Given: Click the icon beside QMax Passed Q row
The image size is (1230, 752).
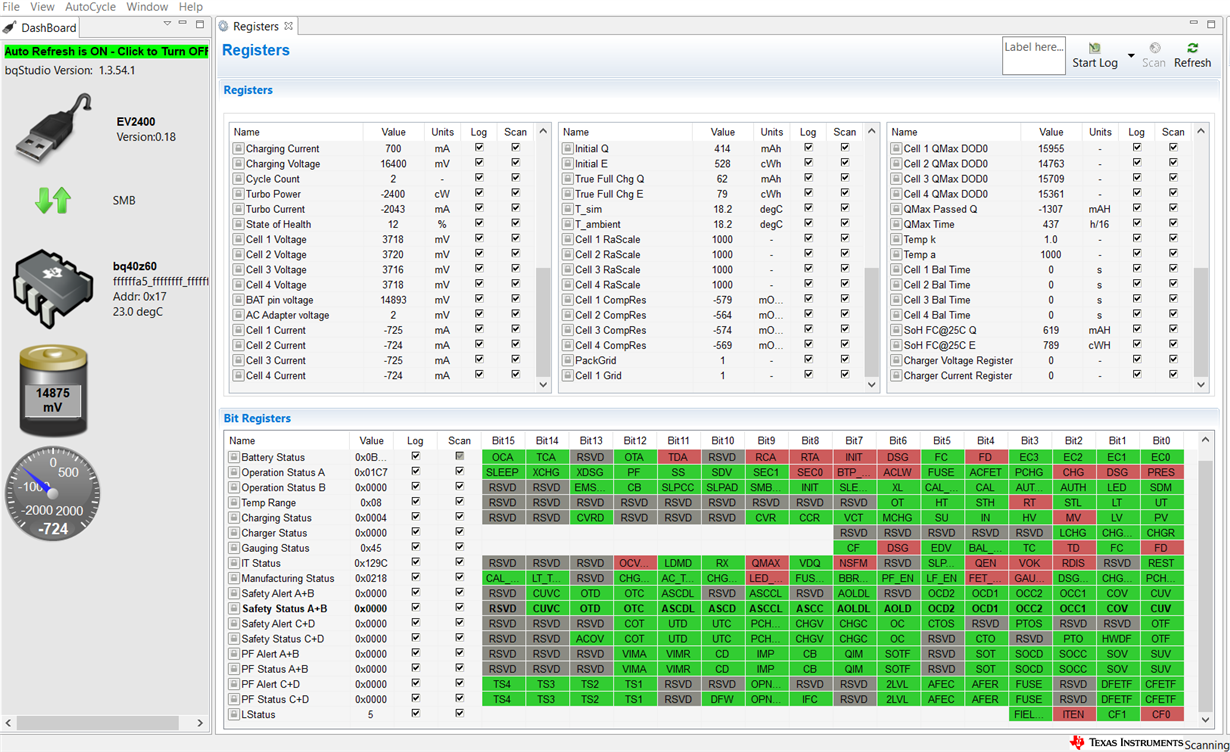Looking at the screenshot, I should click(896, 209).
